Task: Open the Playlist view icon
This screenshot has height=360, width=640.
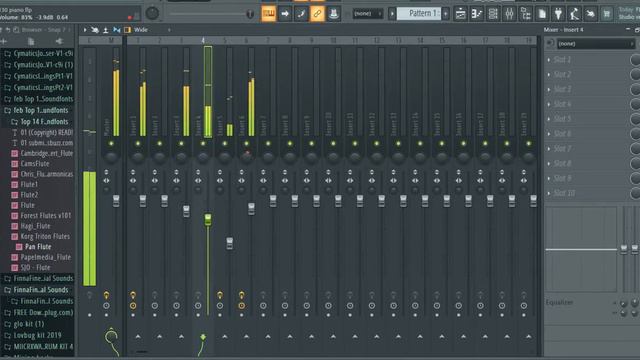Action: click(x=460, y=14)
